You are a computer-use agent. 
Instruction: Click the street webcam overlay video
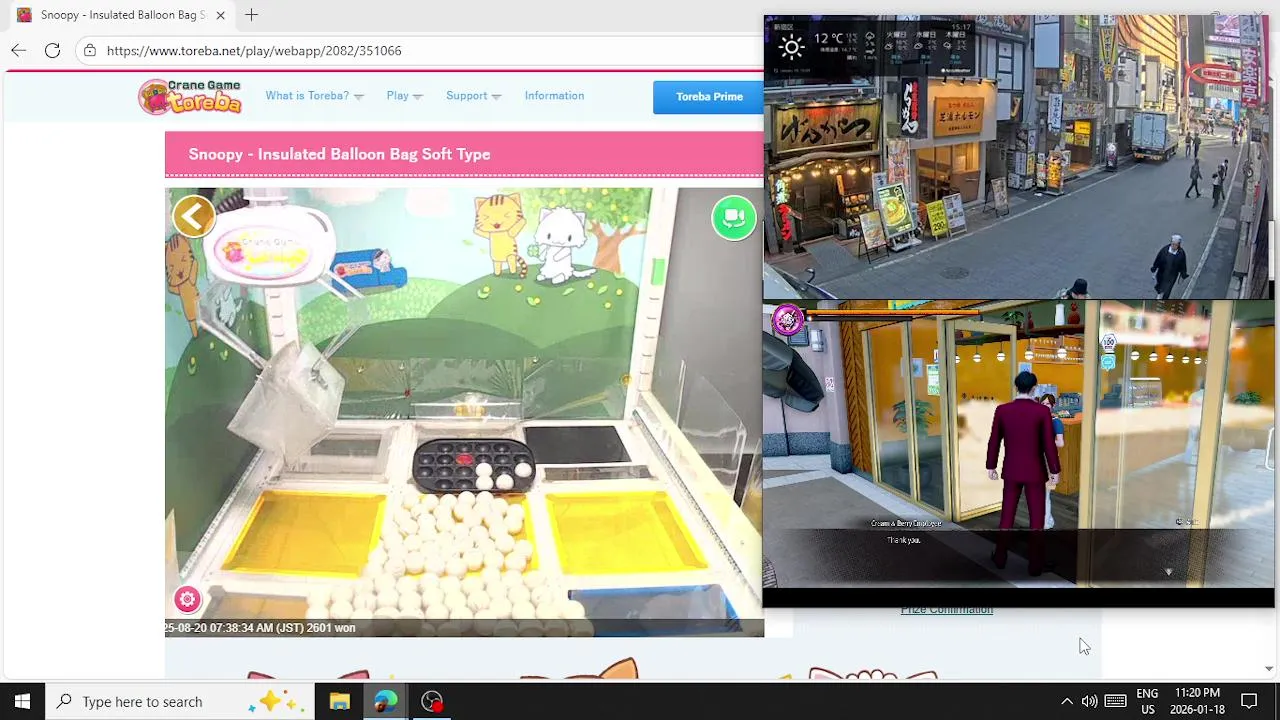(x=1018, y=157)
